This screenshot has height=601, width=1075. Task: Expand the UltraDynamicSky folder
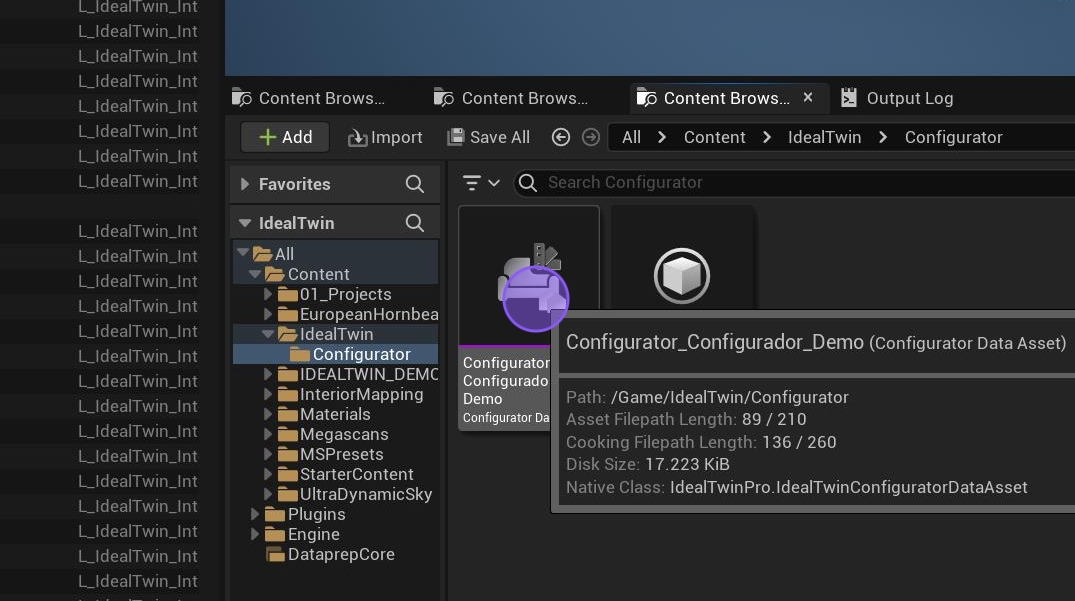[x=268, y=494]
